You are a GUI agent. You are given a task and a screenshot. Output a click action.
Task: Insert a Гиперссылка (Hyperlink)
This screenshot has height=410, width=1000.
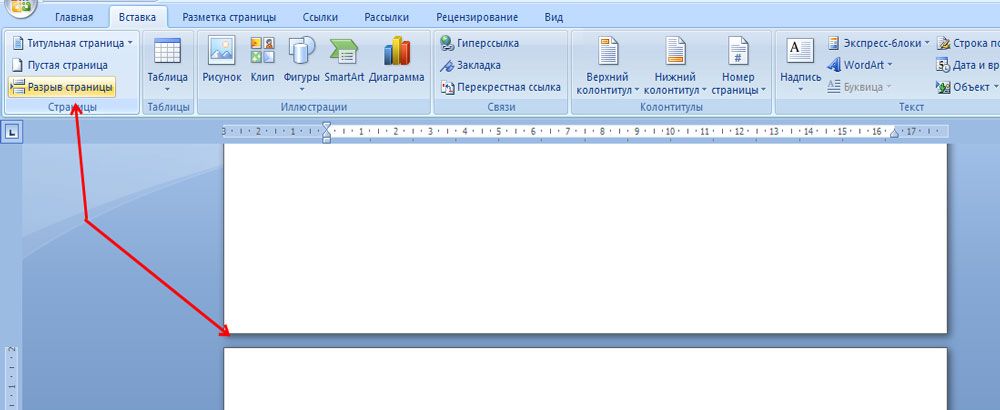pyautogui.click(x=486, y=43)
